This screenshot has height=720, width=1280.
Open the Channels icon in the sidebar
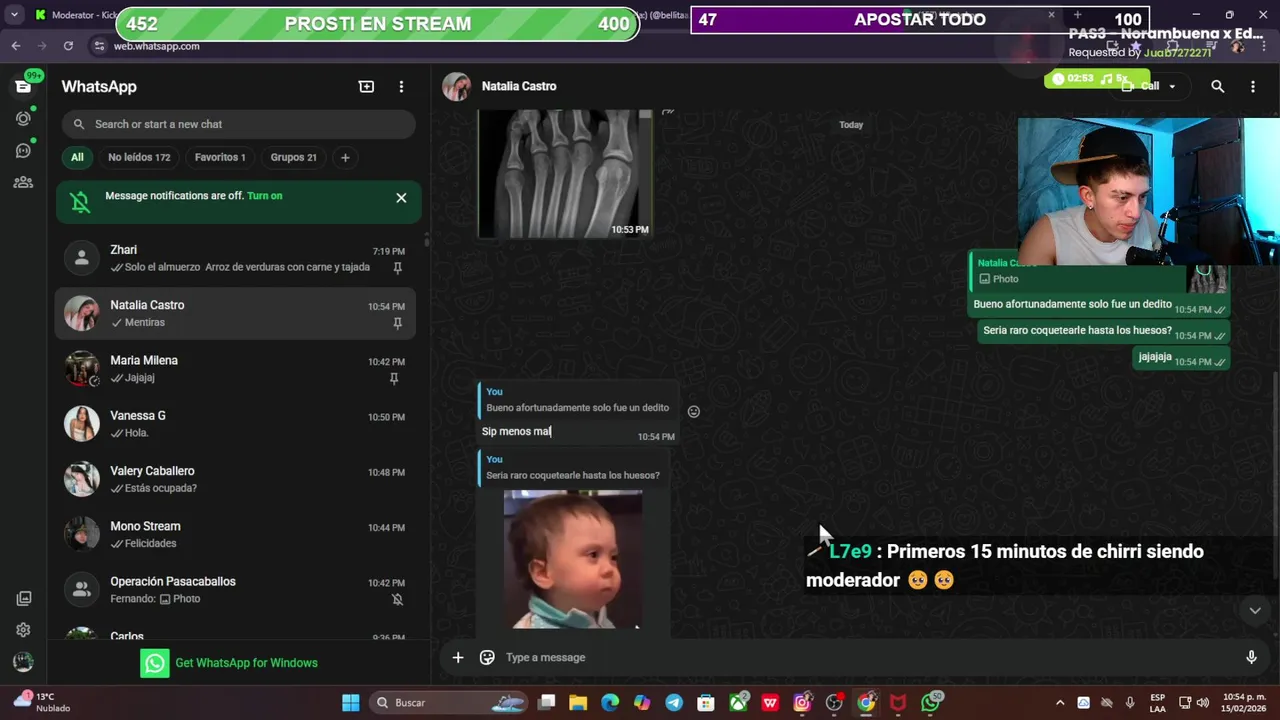tap(23, 151)
